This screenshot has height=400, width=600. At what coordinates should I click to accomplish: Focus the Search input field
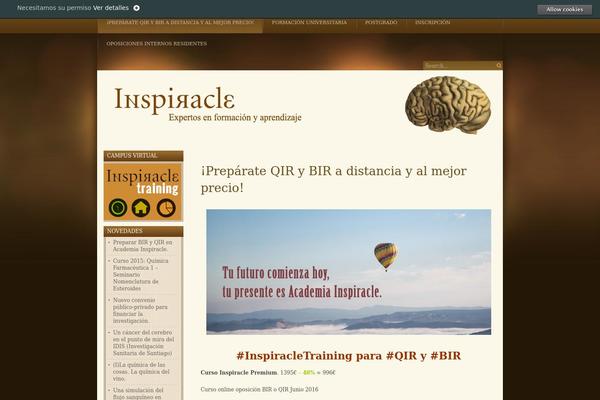459,65
